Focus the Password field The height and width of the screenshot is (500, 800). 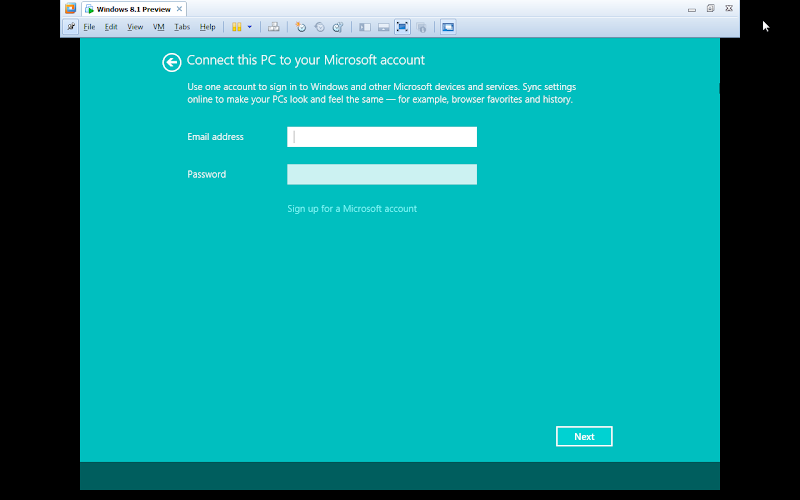click(382, 174)
